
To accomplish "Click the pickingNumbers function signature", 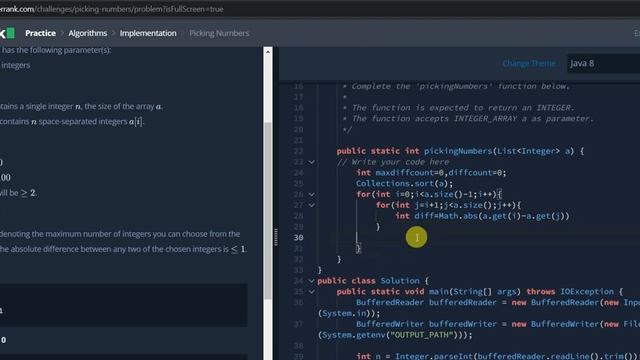I will [x=460, y=151].
